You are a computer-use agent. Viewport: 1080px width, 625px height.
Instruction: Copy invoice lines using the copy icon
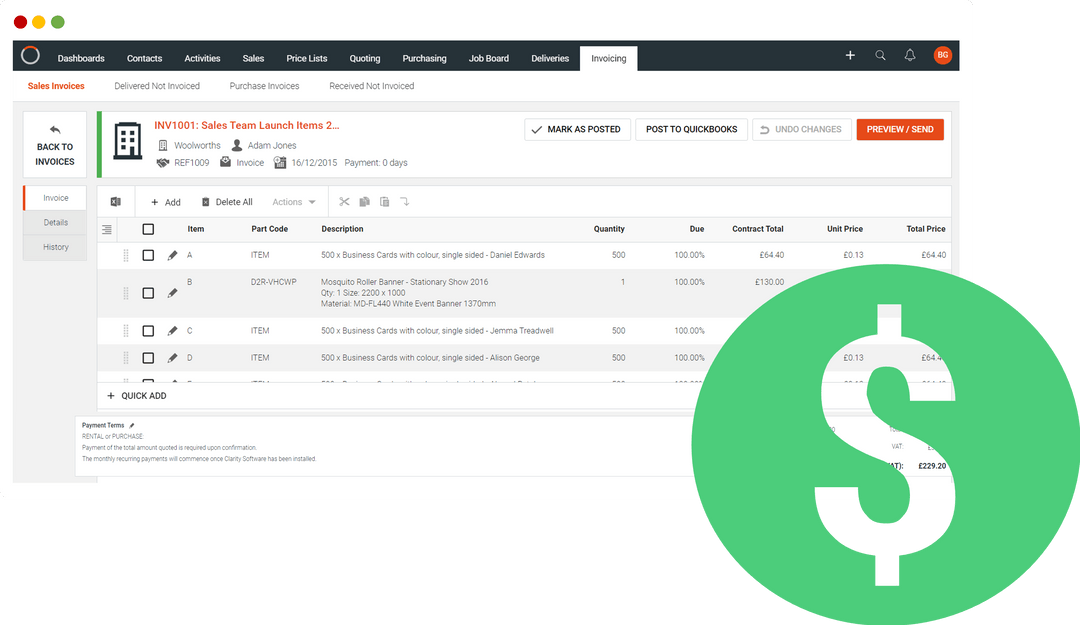(x=364, y=201)
